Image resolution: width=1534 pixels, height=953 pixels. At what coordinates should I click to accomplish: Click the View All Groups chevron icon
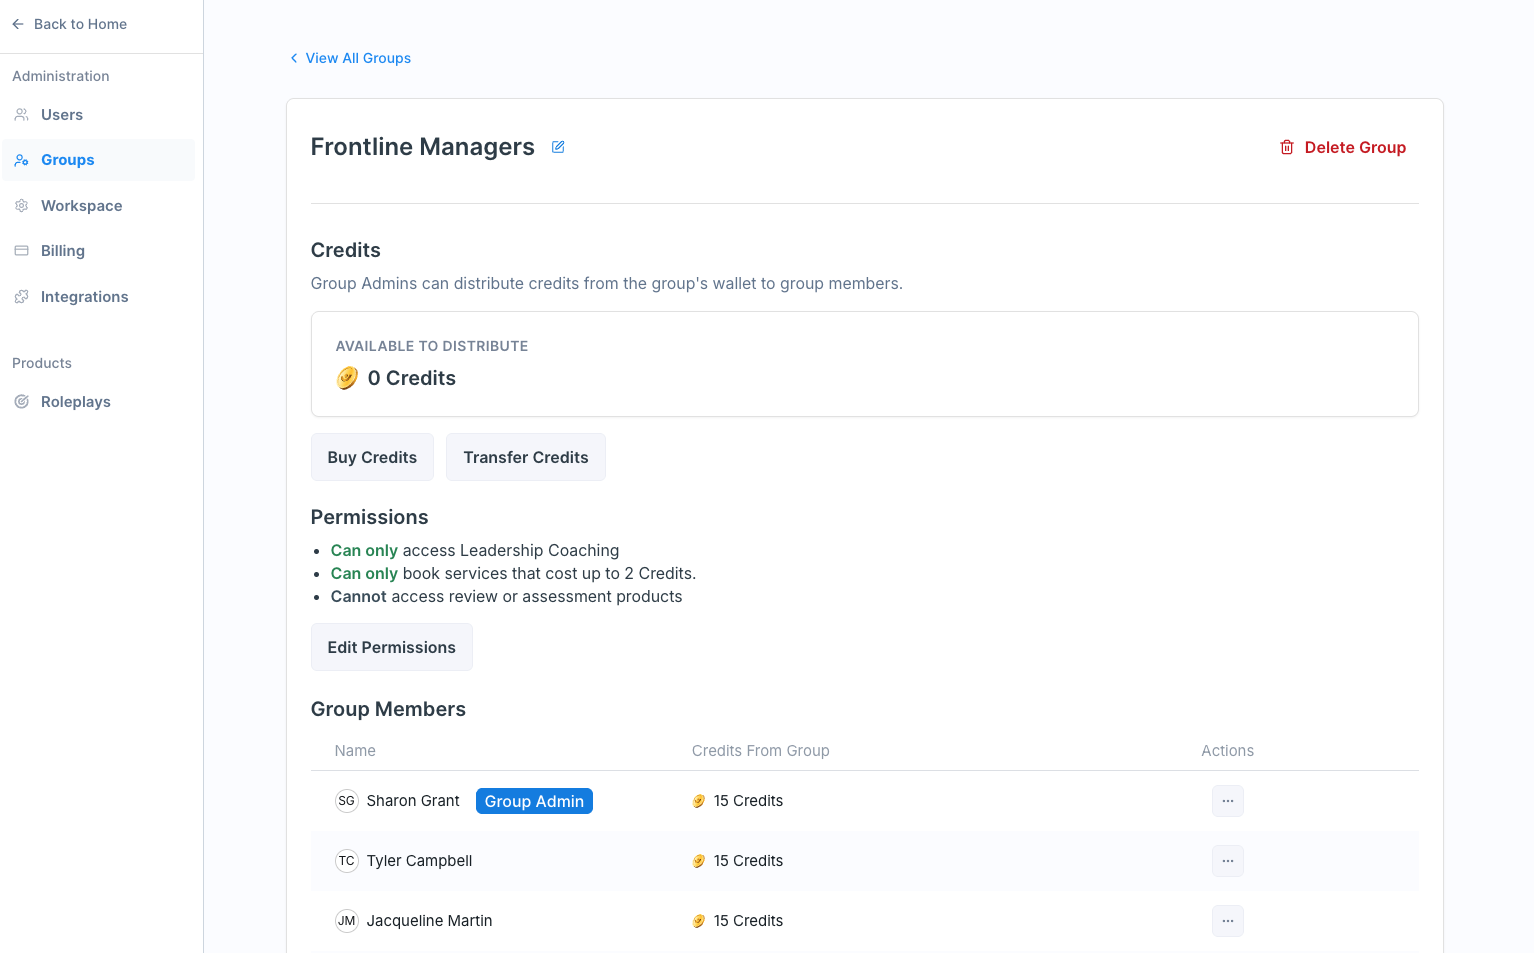tap(294, 58)
